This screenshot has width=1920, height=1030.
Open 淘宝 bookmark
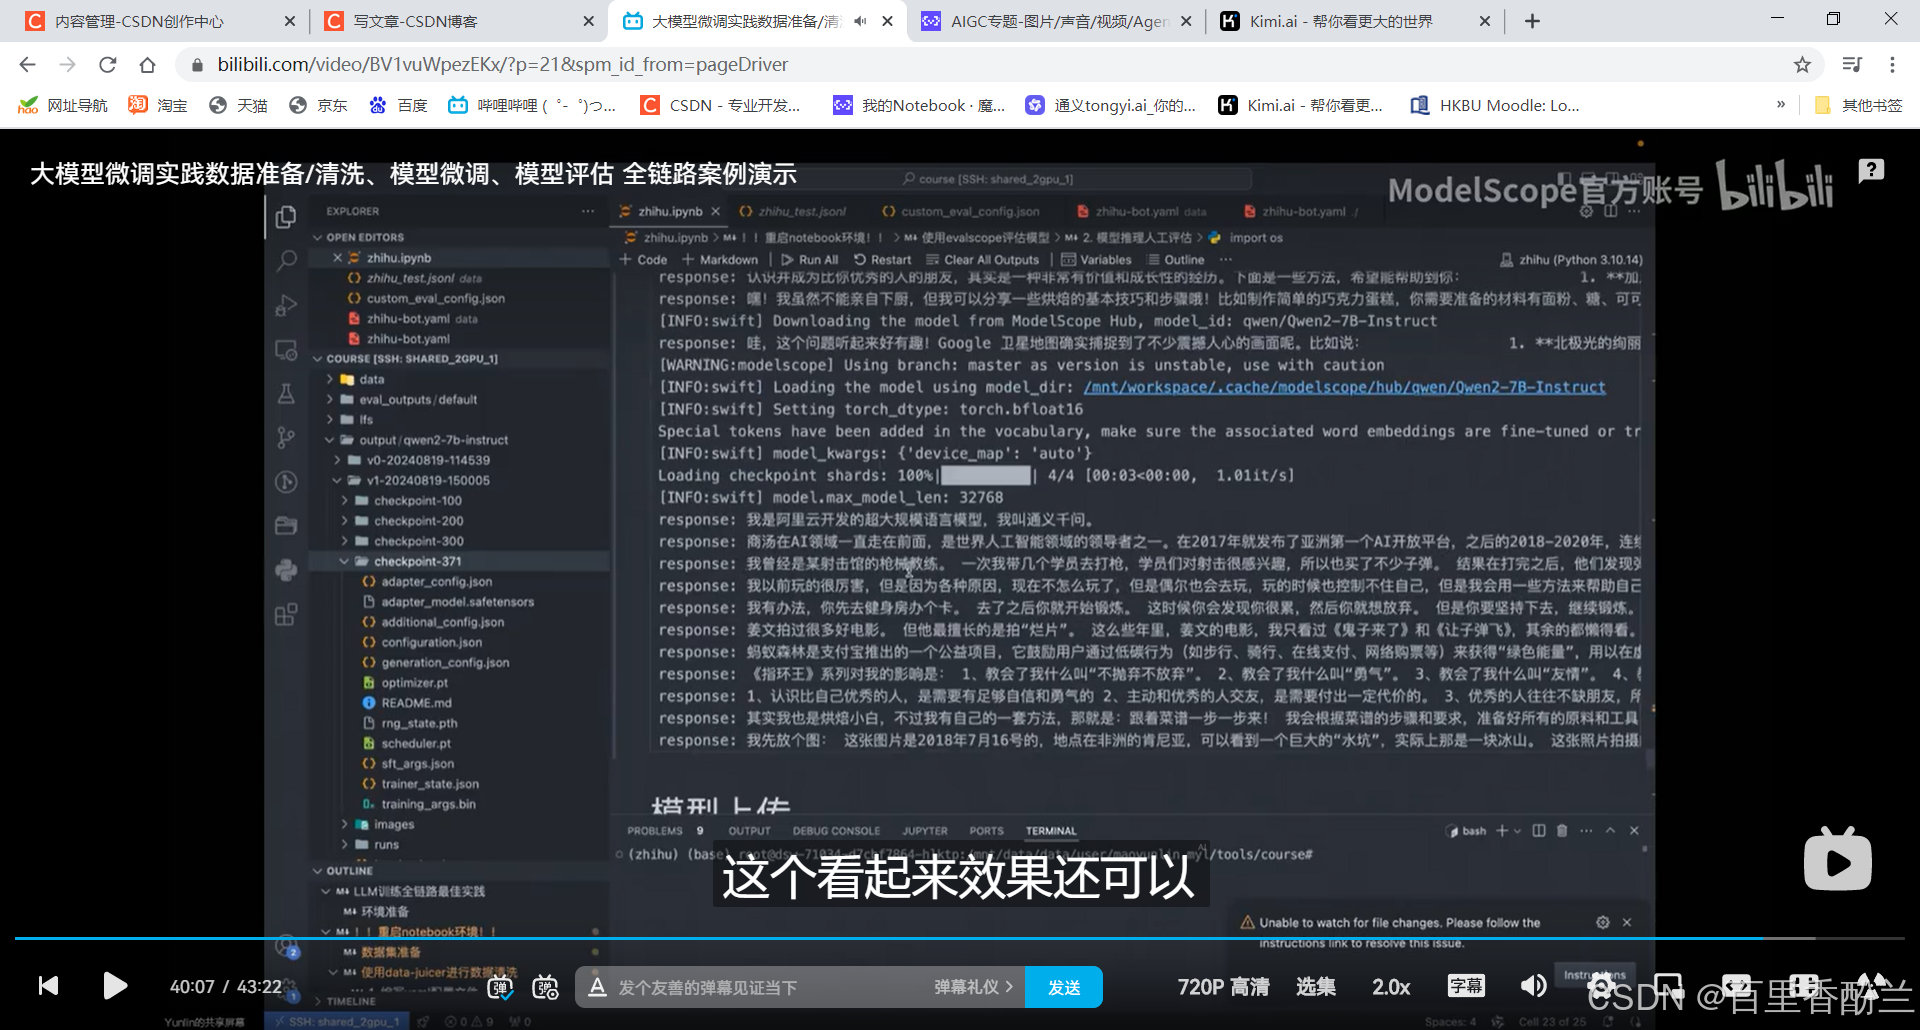pyautogui.click(x=158, y=105)
